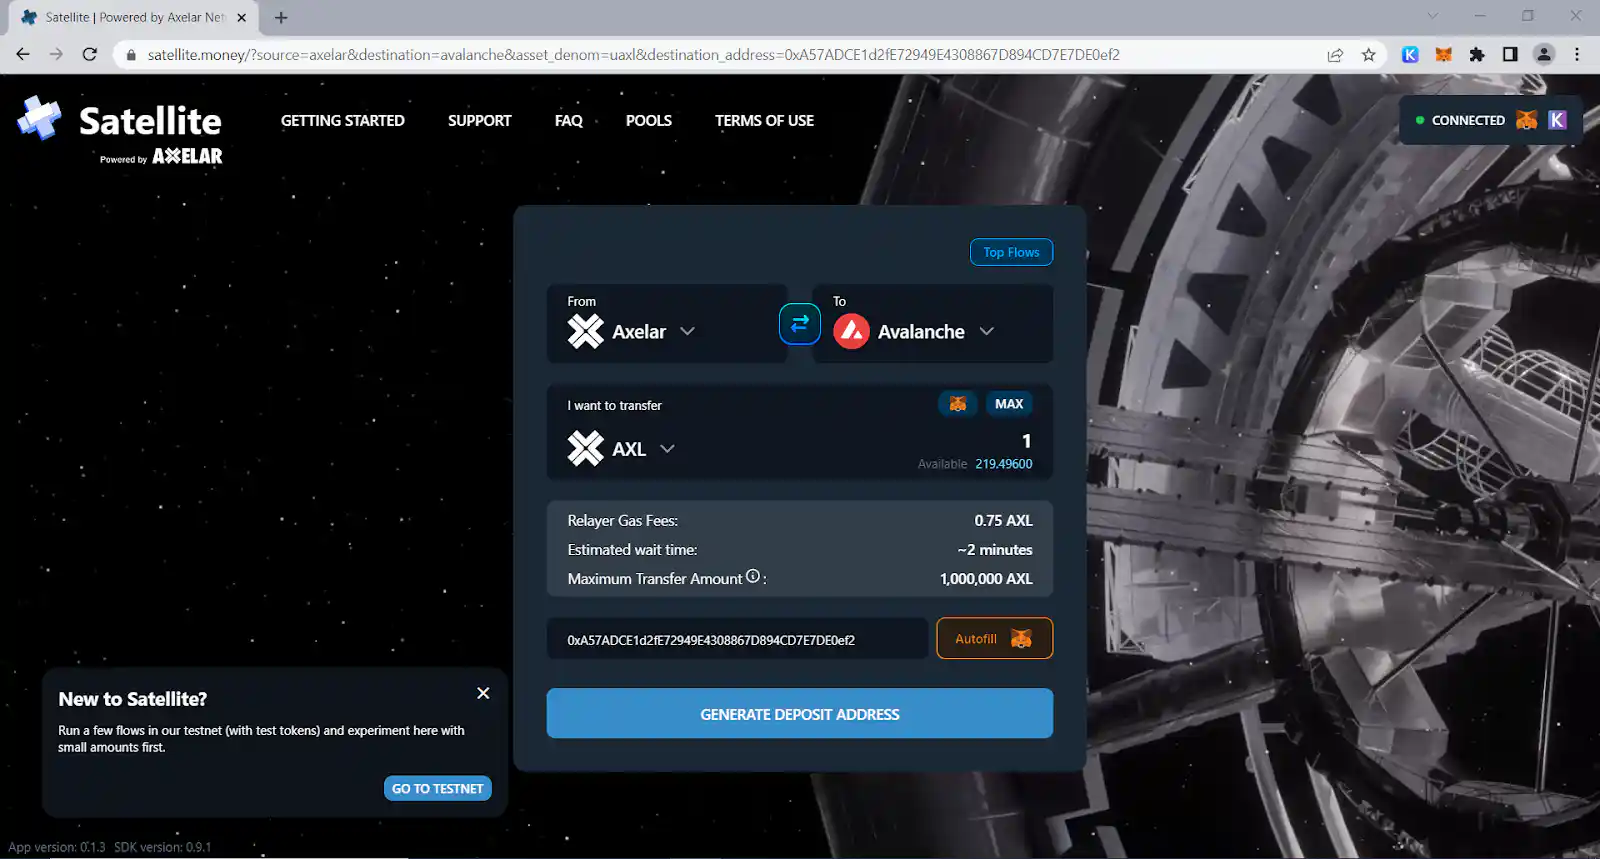Click 'Powered by AXELAR' text

[161, 157]
